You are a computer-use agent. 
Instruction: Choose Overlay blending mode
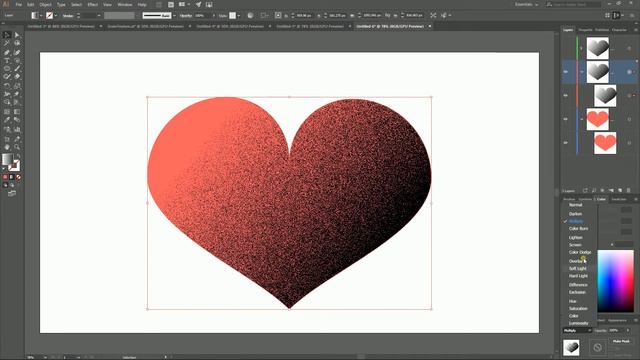577,261
